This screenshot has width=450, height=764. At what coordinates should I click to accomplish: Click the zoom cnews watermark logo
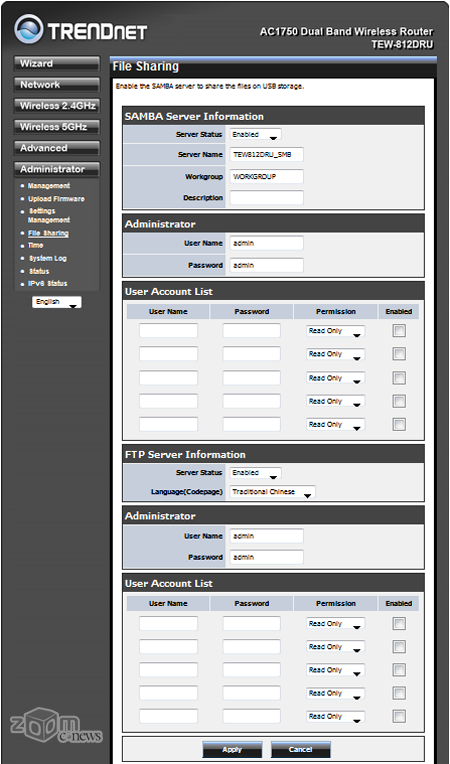[56, 726]
